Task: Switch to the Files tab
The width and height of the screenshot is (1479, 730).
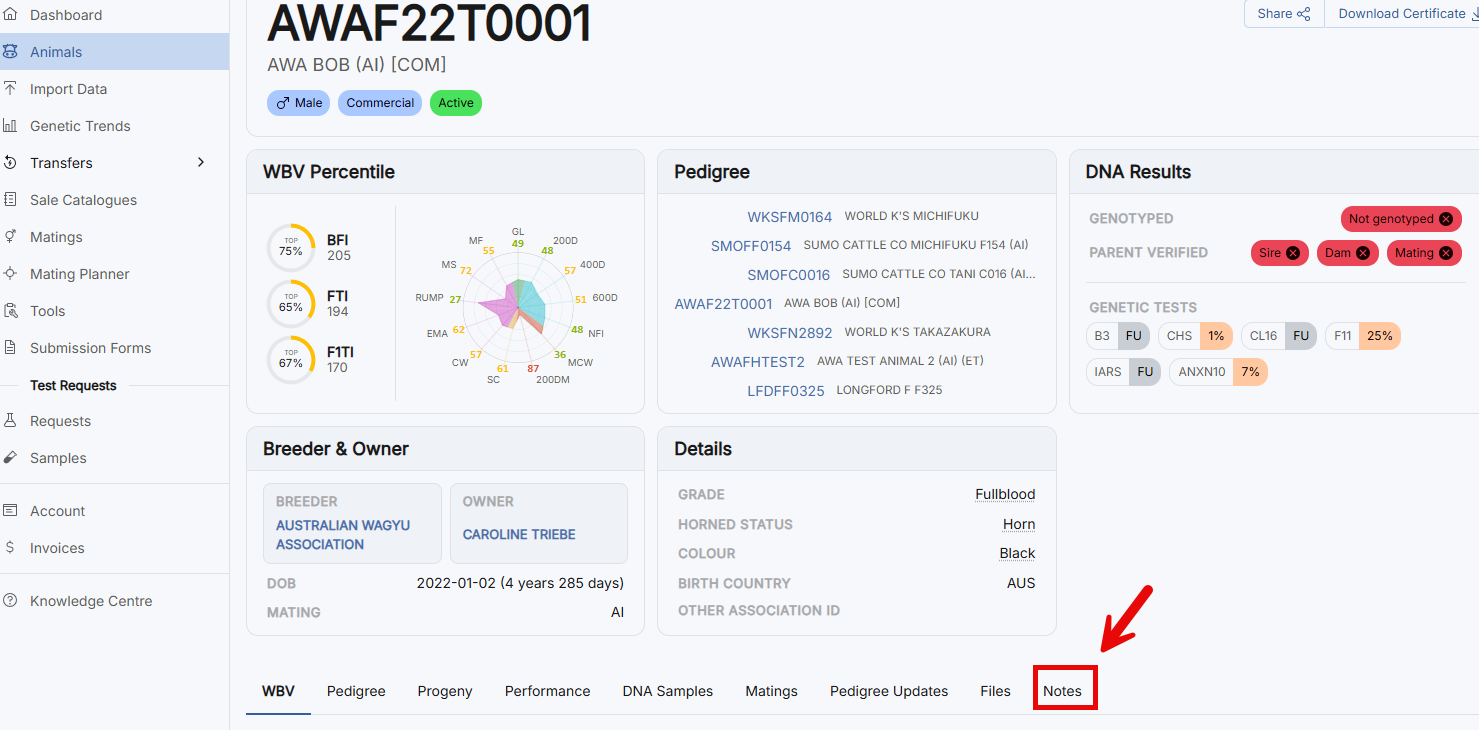Action: click(995, 691)
